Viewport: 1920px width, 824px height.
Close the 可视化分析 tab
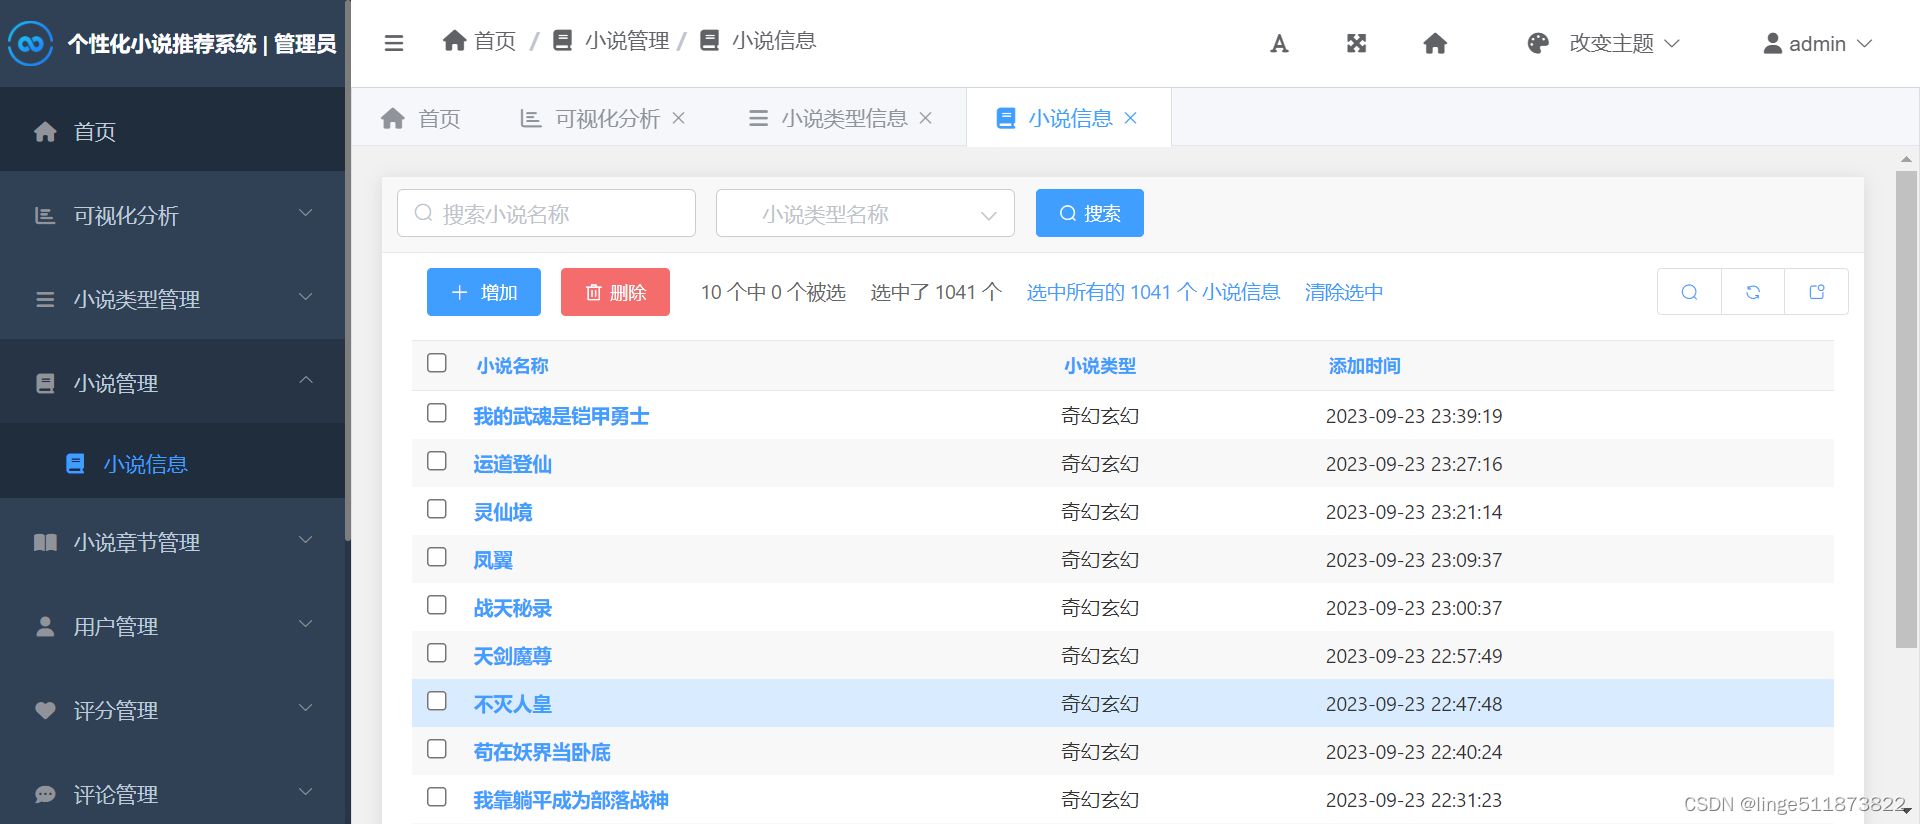click(x=678, y=118)
